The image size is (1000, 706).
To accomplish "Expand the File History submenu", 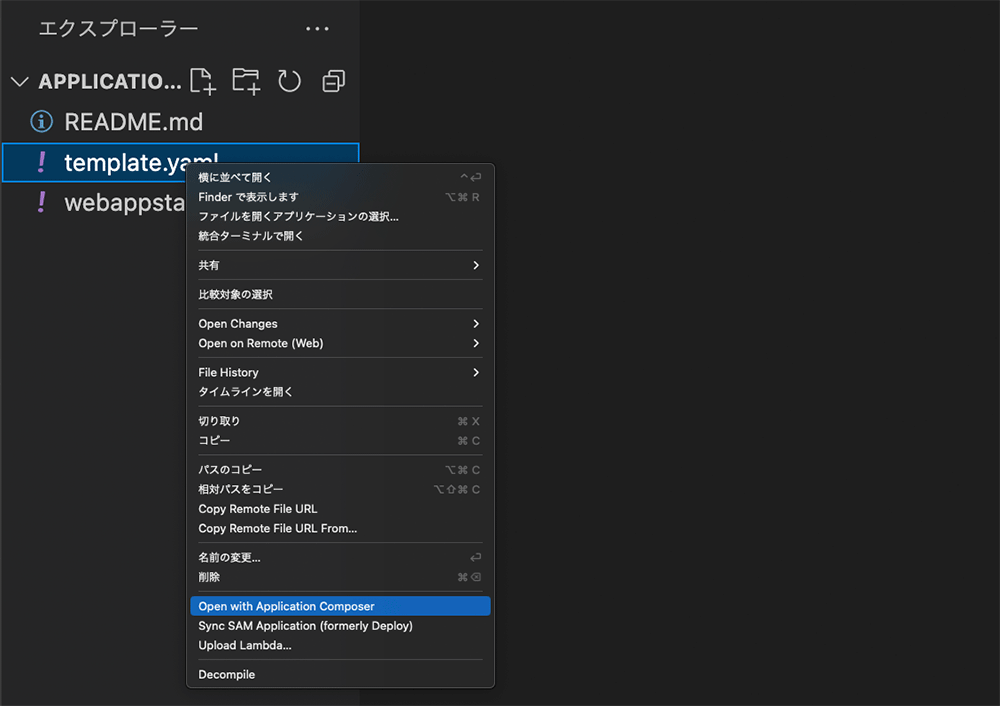I will [340, 372].
